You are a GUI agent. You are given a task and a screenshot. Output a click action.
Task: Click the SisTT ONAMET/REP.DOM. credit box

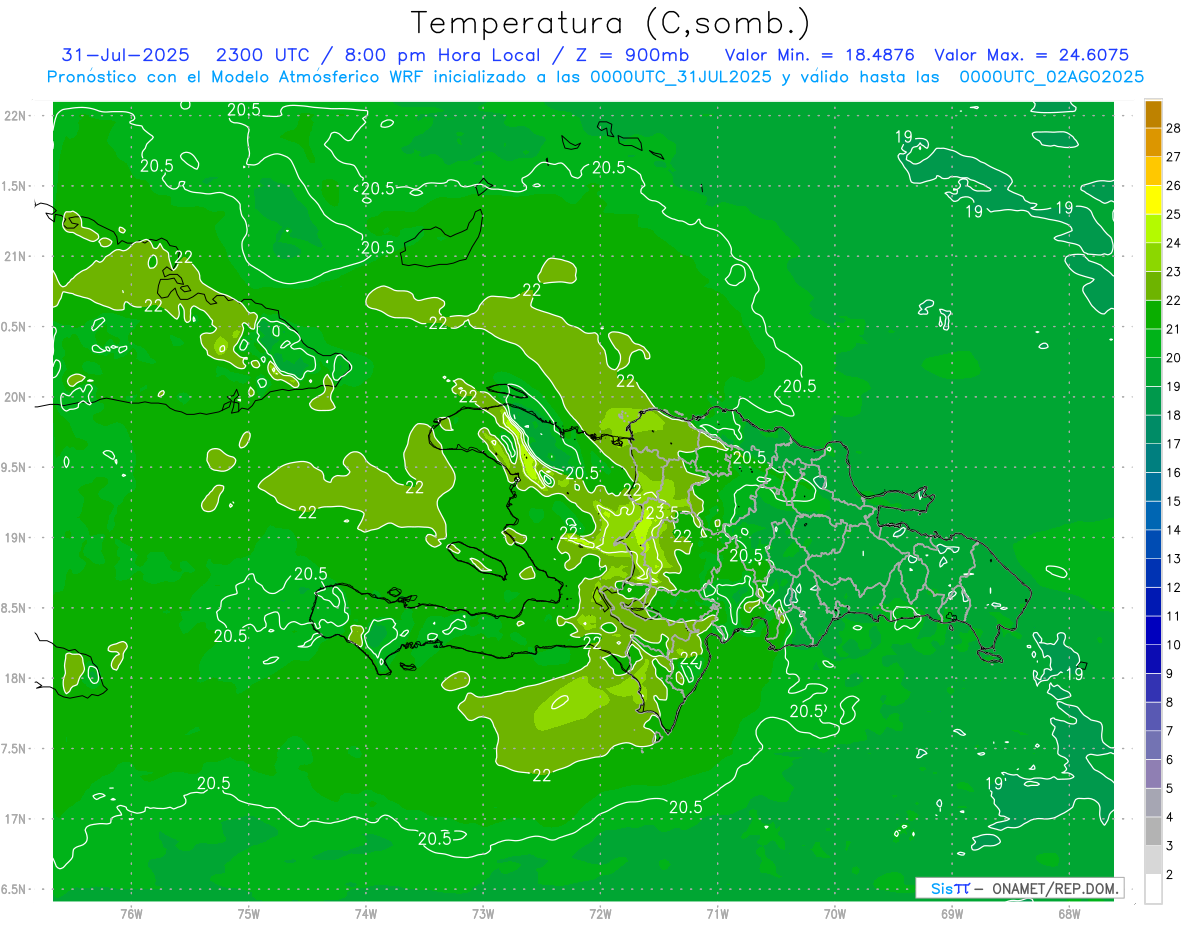click(x=1019, y=888)
